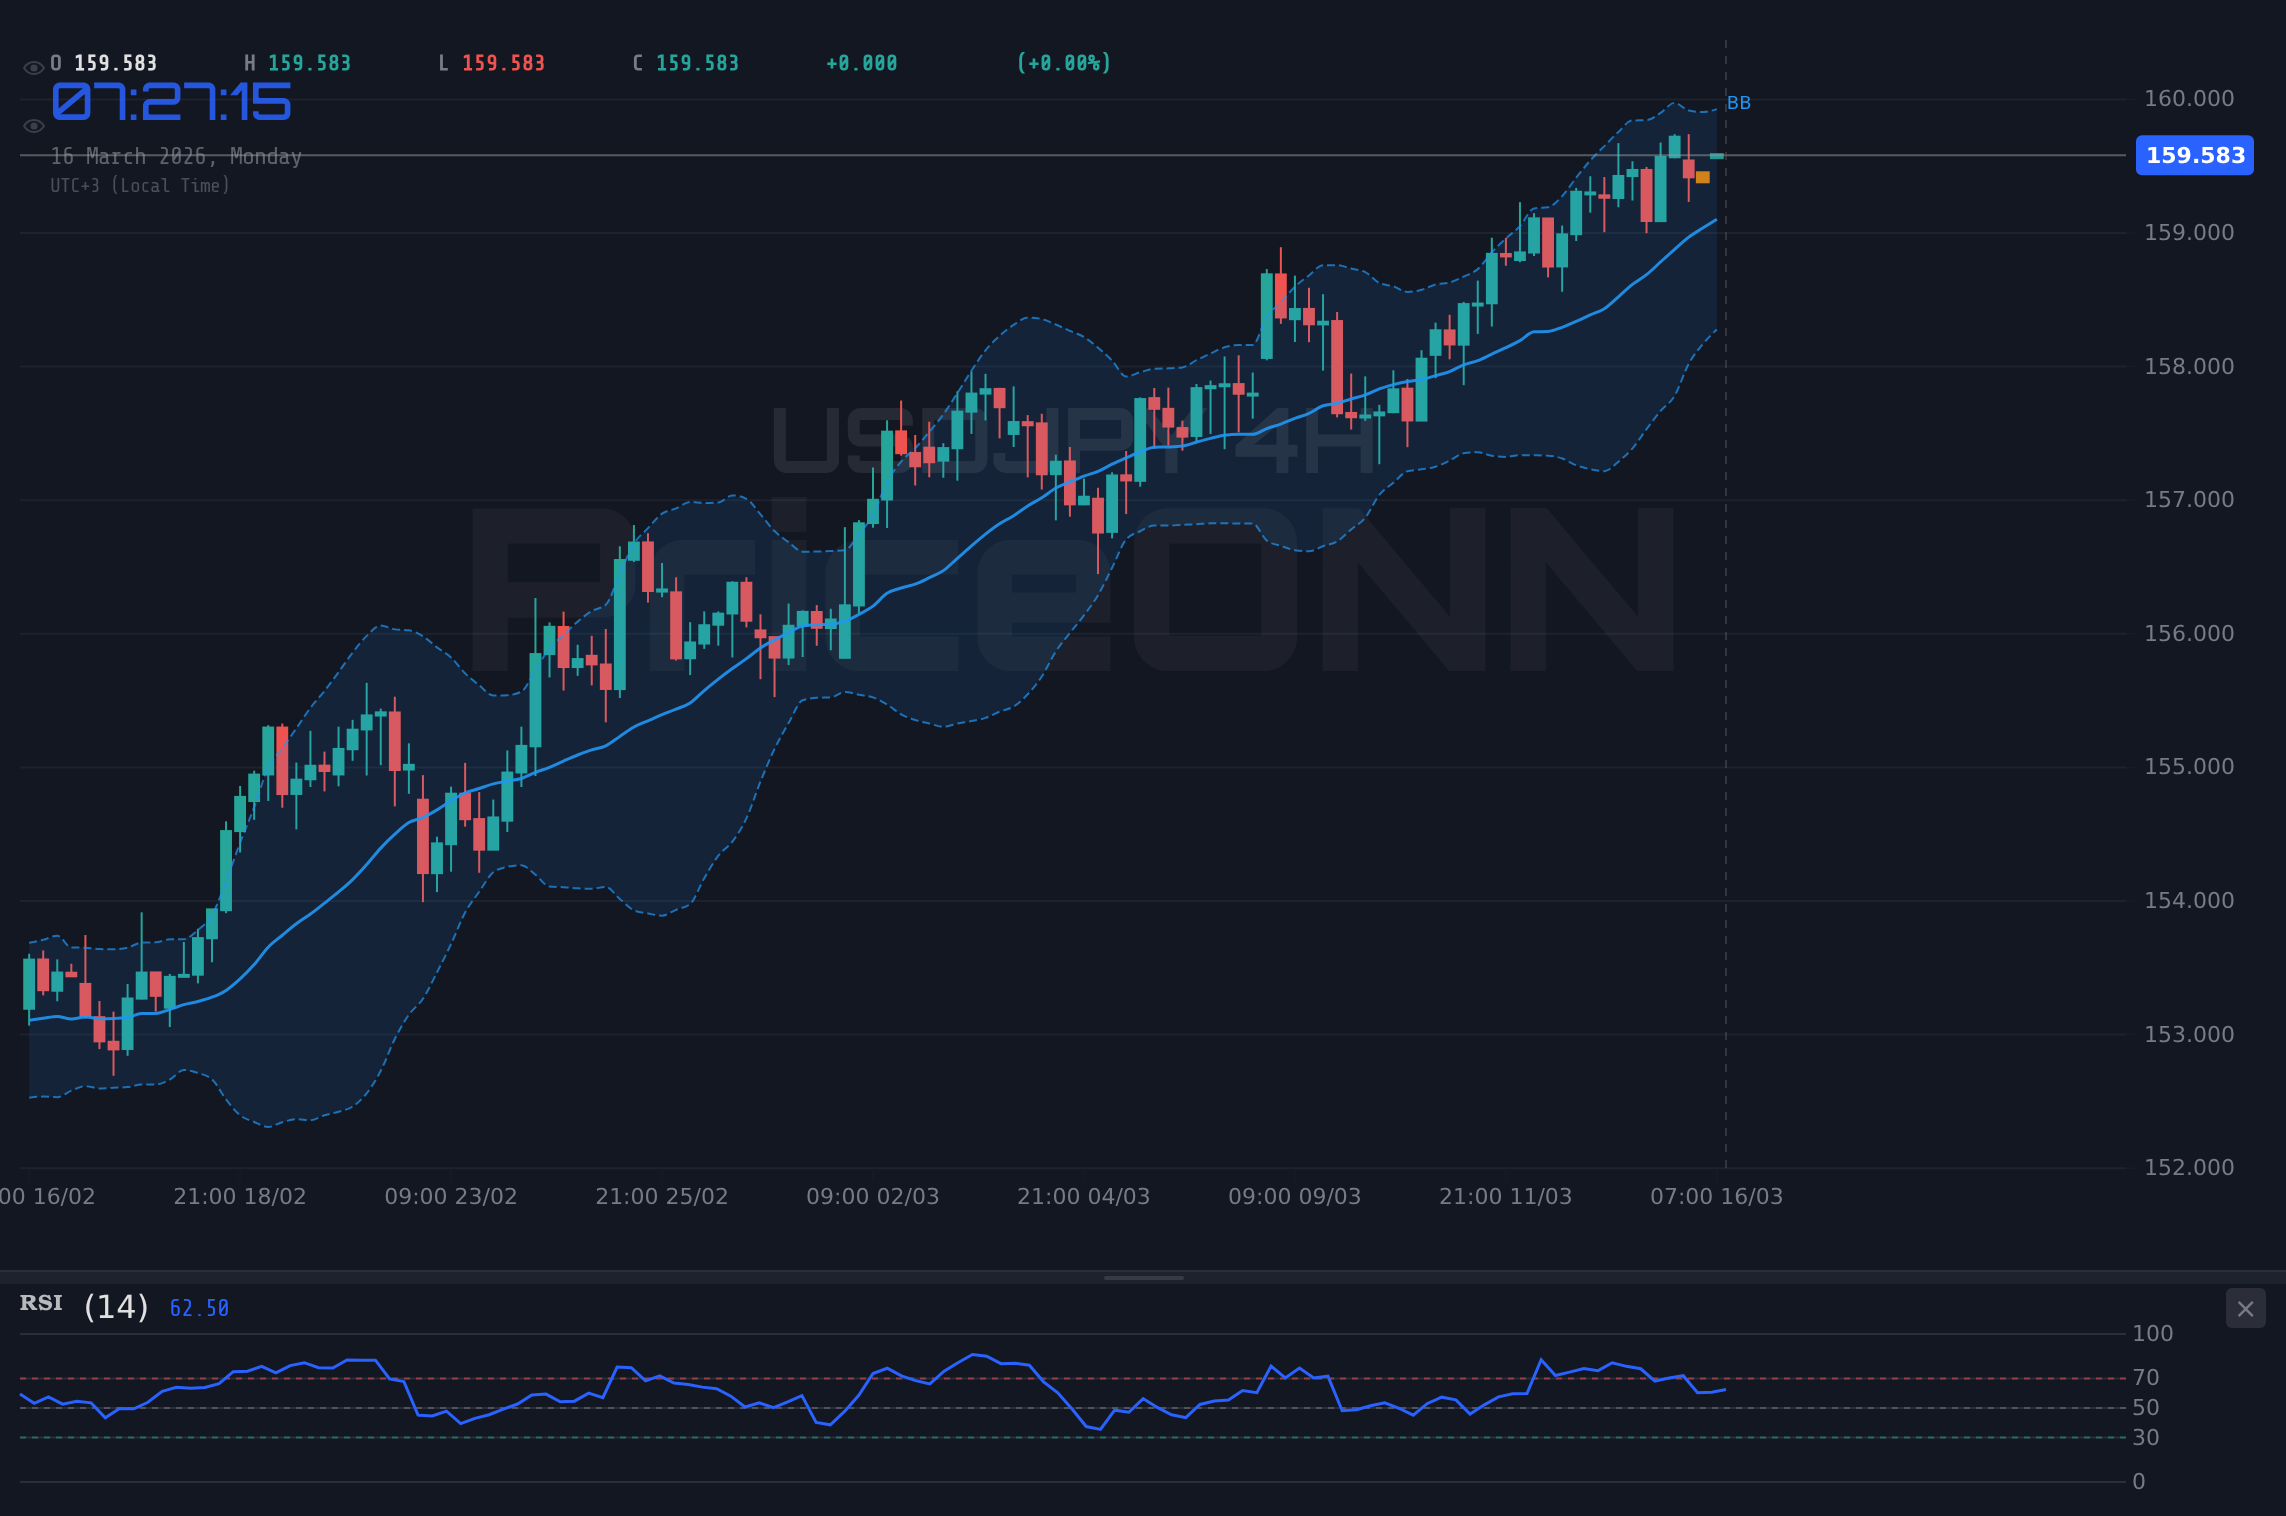Screen dimensions: 2286x1516
Task: Select the H 159.583 high value
Action: [x=296, y=62]
